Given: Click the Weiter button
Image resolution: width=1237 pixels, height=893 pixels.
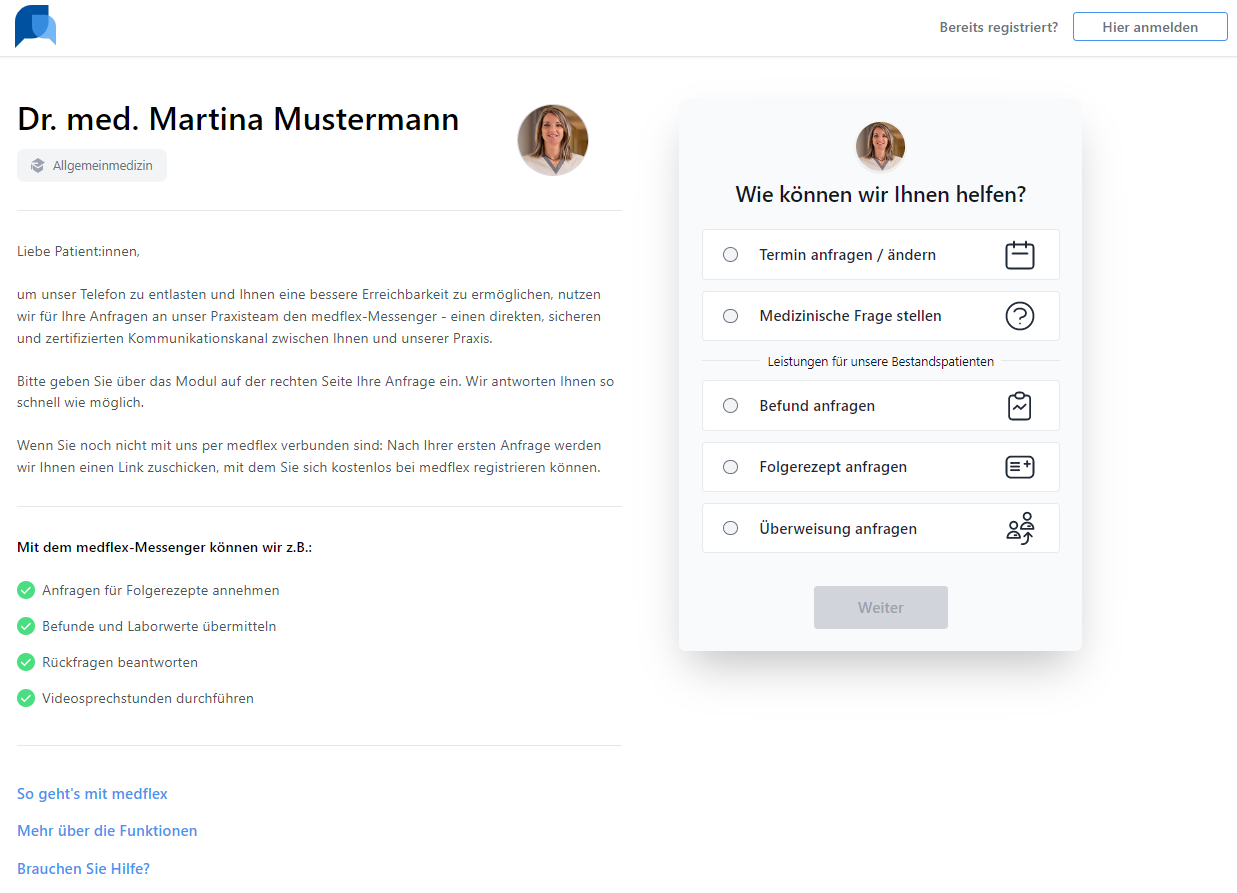Looking at the screenshot, I should click(880, 607).
